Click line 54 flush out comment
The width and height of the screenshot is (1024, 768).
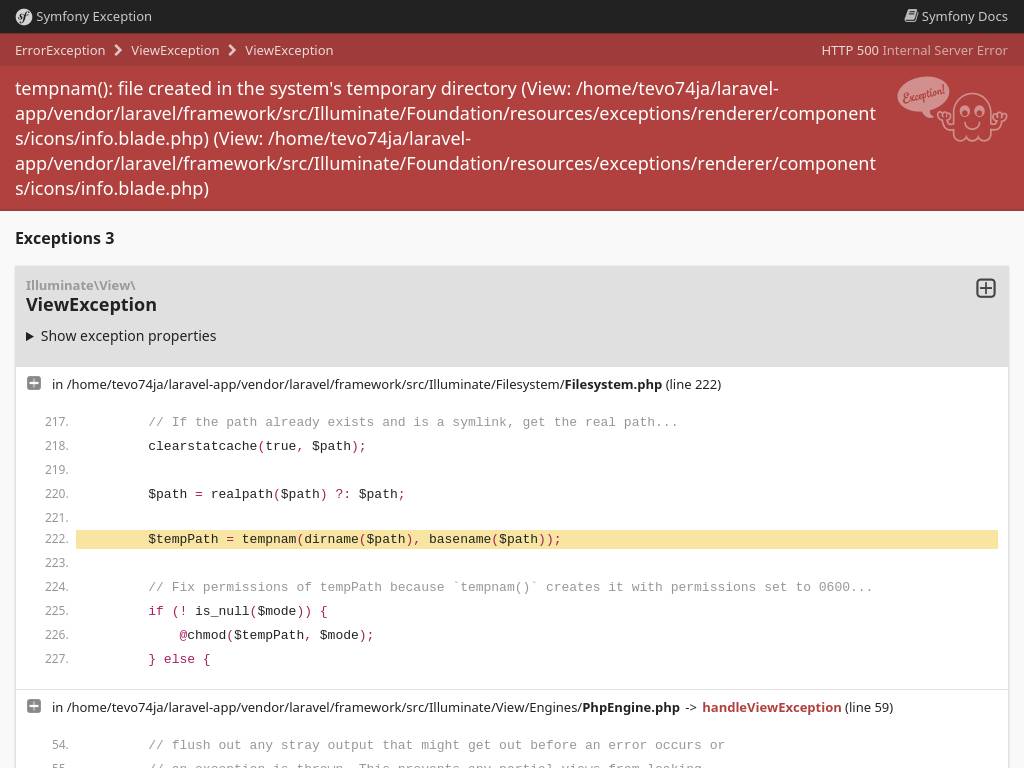[x=436, y=745]
